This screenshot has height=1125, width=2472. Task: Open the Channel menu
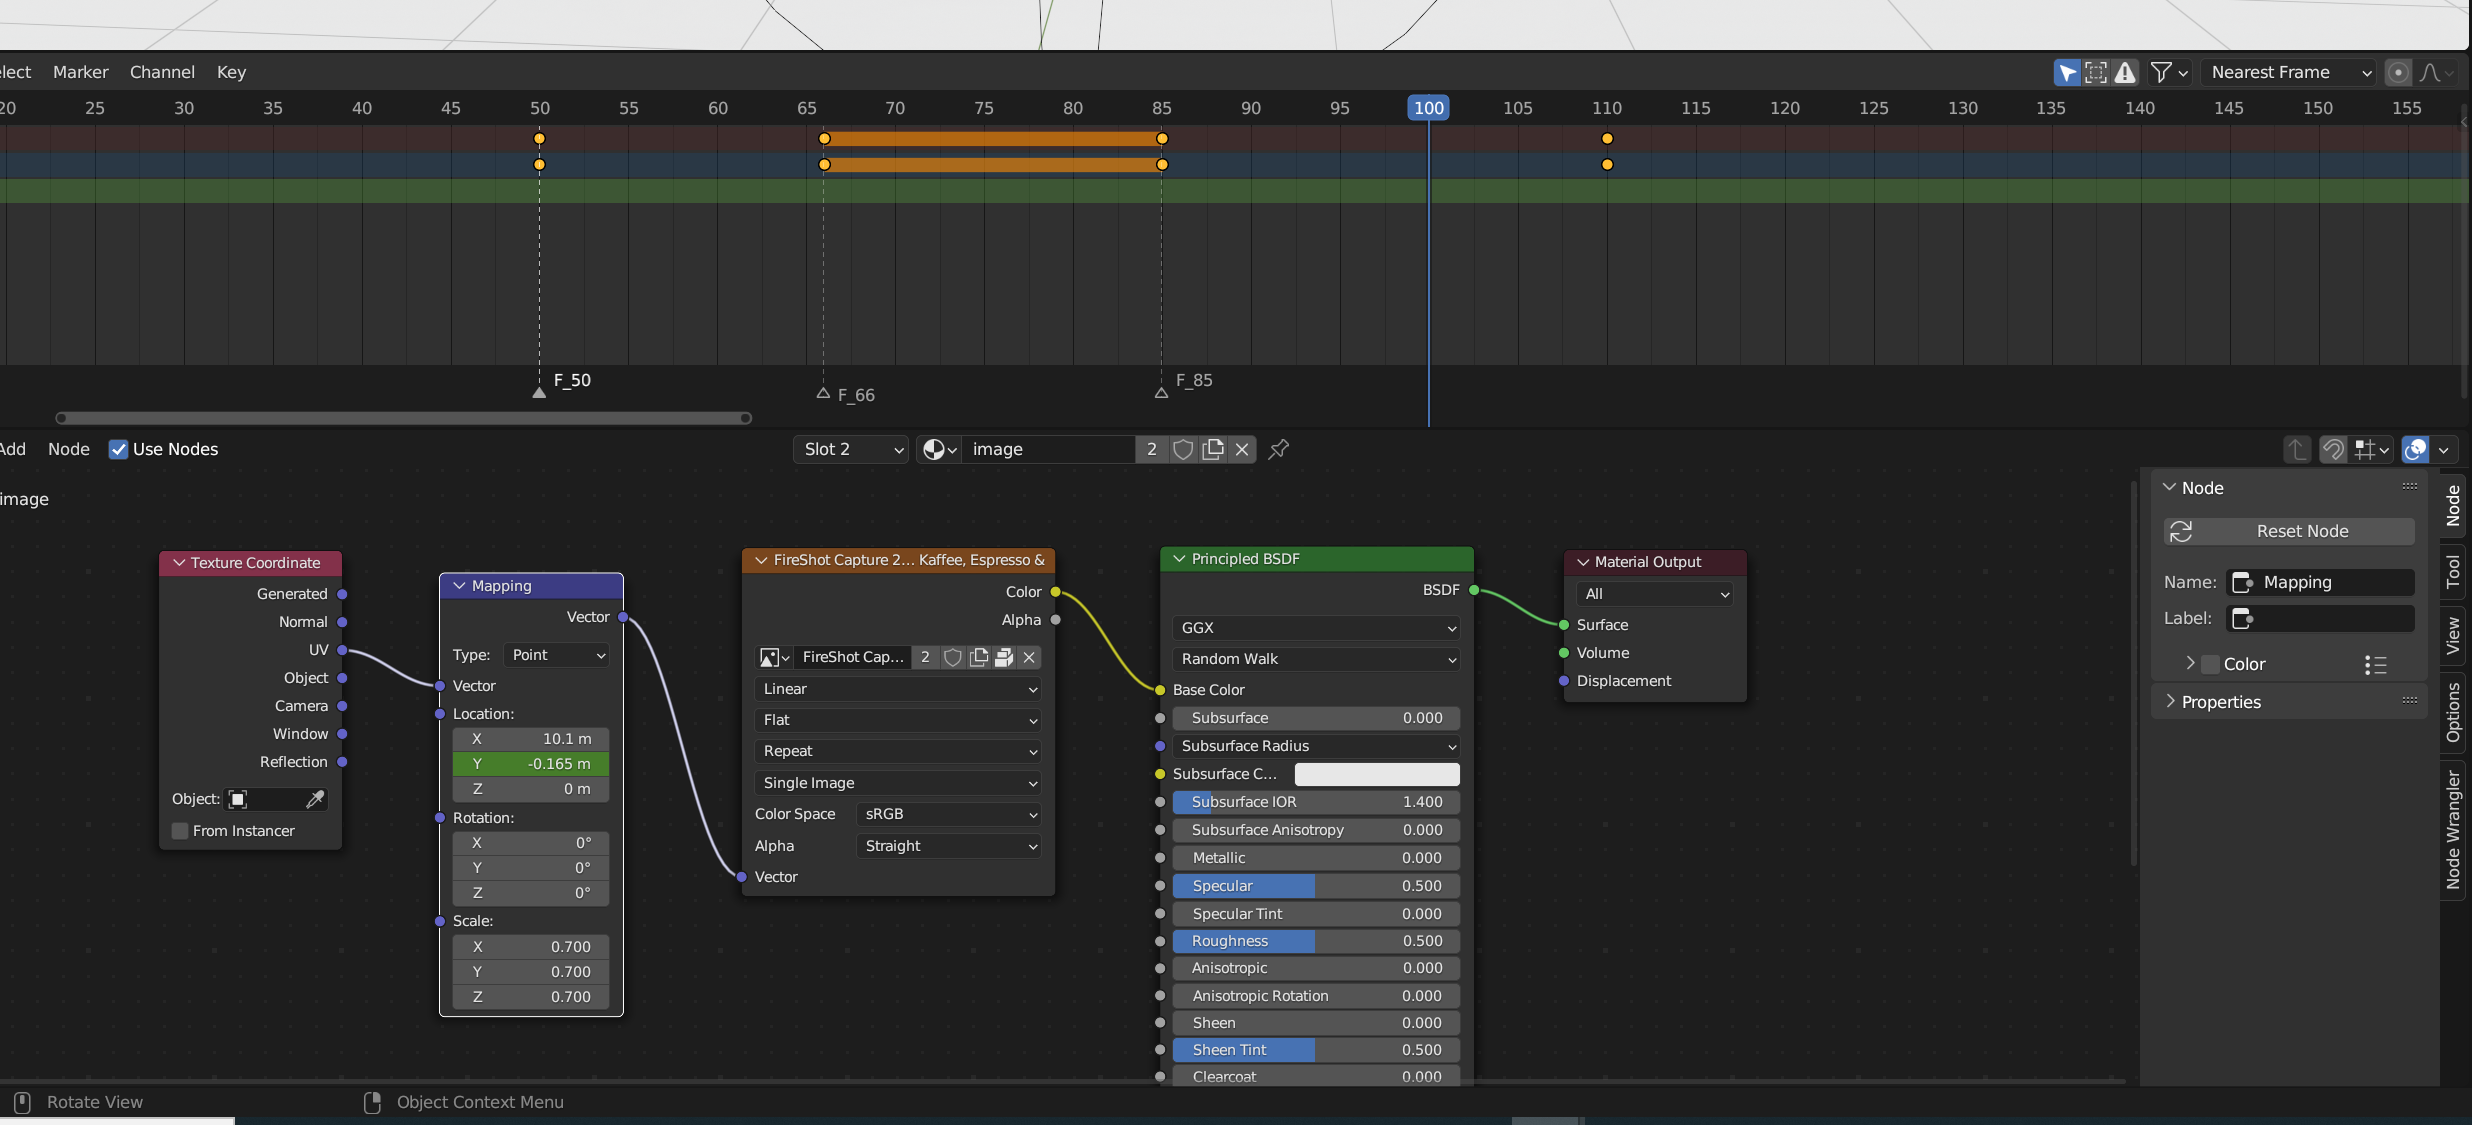pyautogui.click(x=162, y=72)
